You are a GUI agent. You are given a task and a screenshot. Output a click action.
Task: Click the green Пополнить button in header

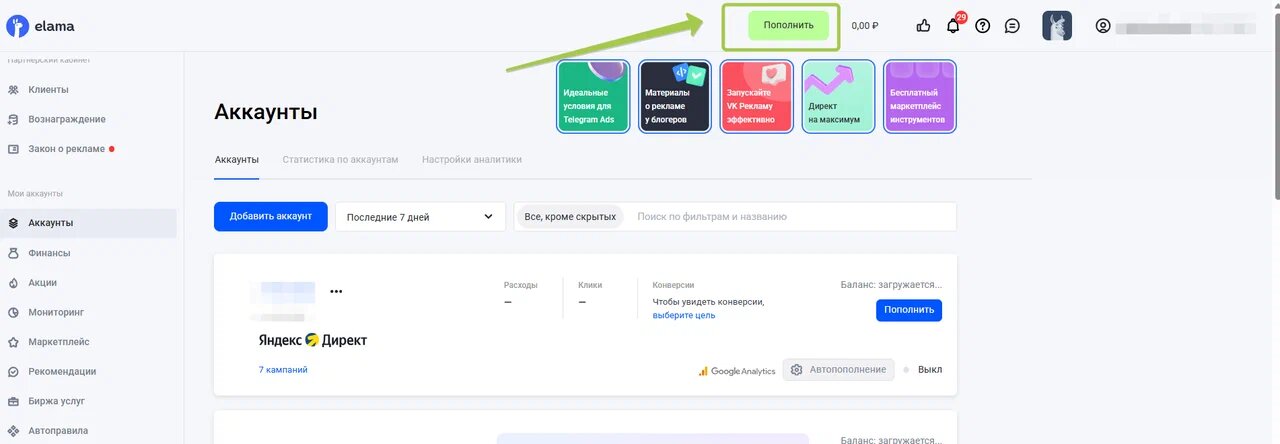pyautogui.click(x=788, y=26)
